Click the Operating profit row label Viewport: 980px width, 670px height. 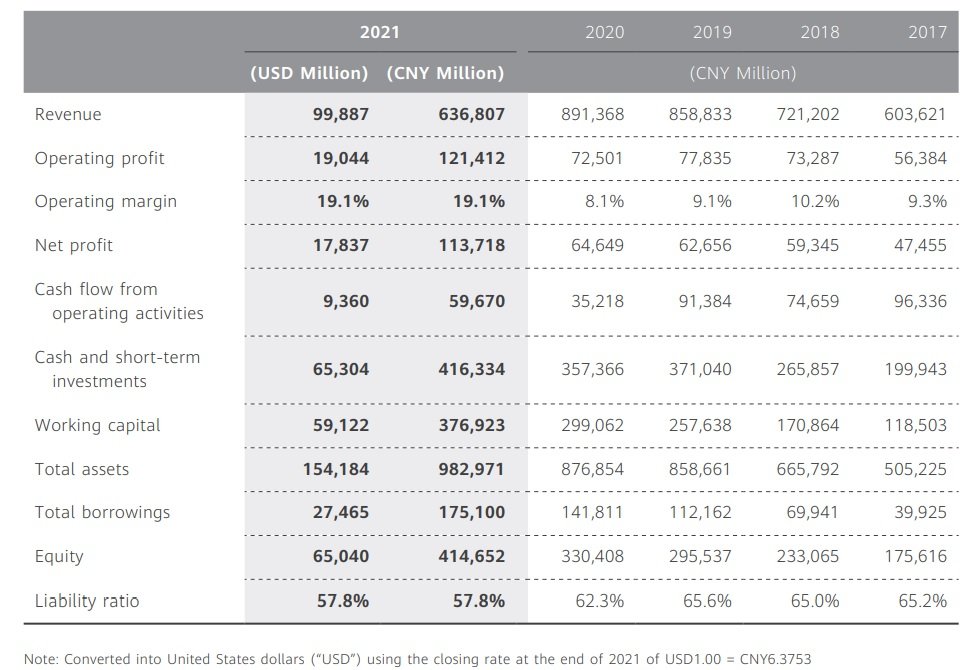99,158
